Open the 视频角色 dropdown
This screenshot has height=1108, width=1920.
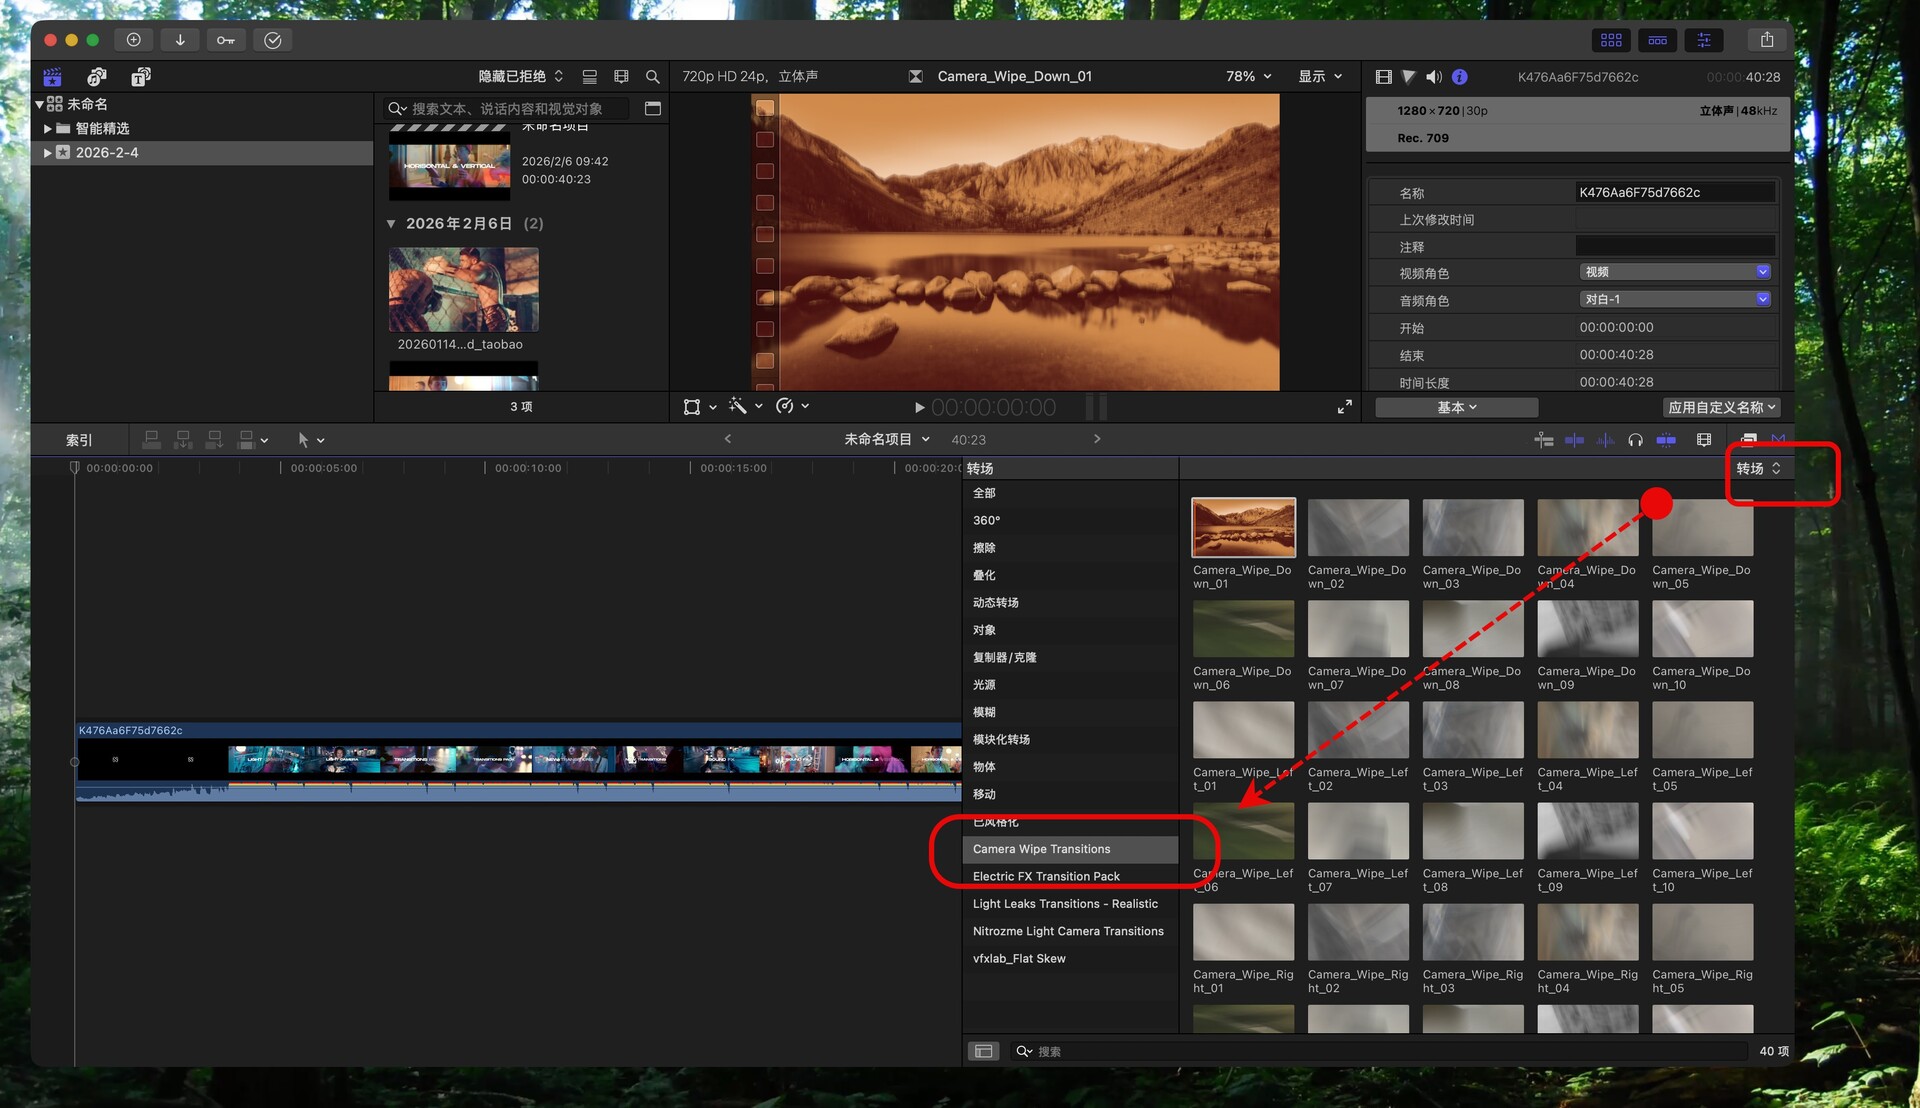coord(1675,272)
